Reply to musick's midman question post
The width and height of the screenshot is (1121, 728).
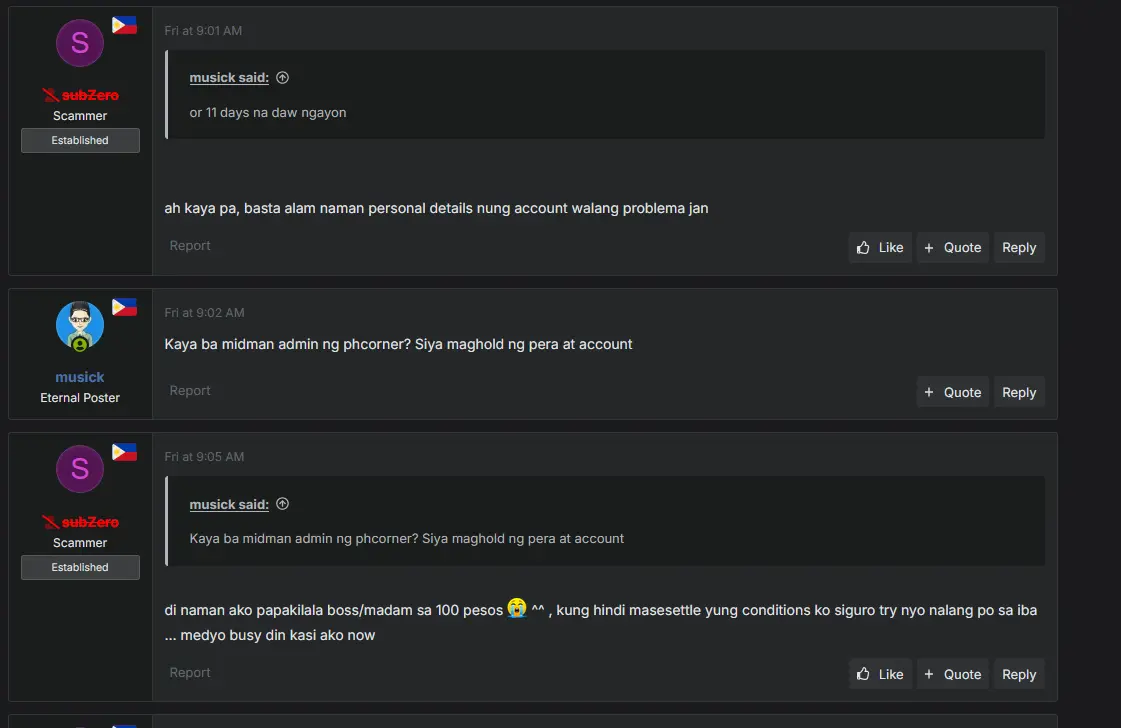pyautogui.click(x=1019, y=393)
